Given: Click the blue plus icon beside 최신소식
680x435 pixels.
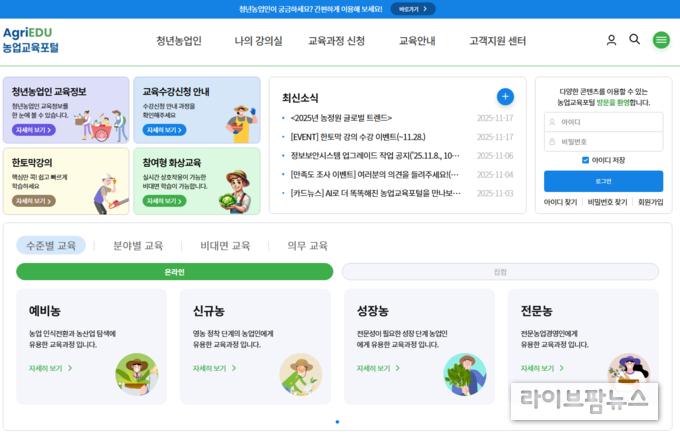Looking at the screenshot, I should pyautogui.click(x=505, y=97).
